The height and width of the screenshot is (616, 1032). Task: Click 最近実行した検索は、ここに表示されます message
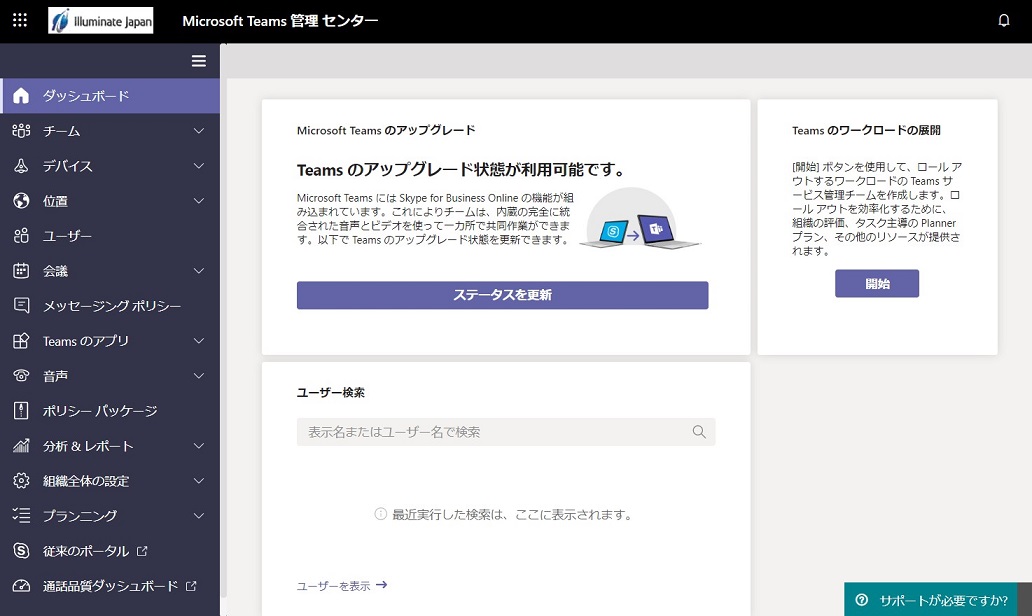coord(512,515)
